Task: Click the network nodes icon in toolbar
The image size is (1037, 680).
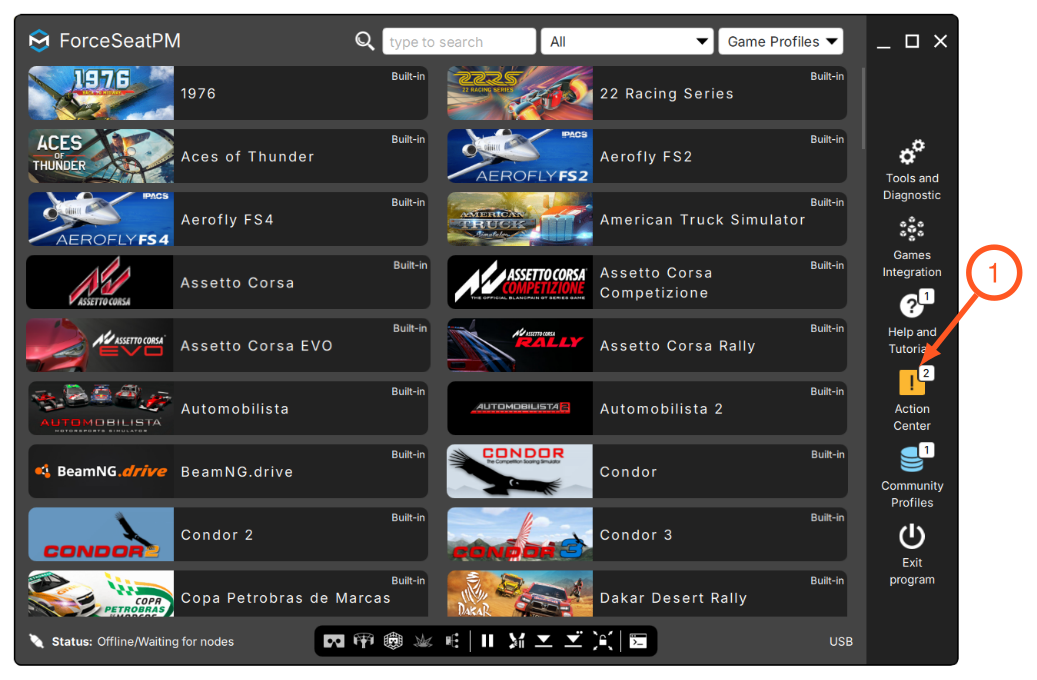Action: tap(452, 641)
